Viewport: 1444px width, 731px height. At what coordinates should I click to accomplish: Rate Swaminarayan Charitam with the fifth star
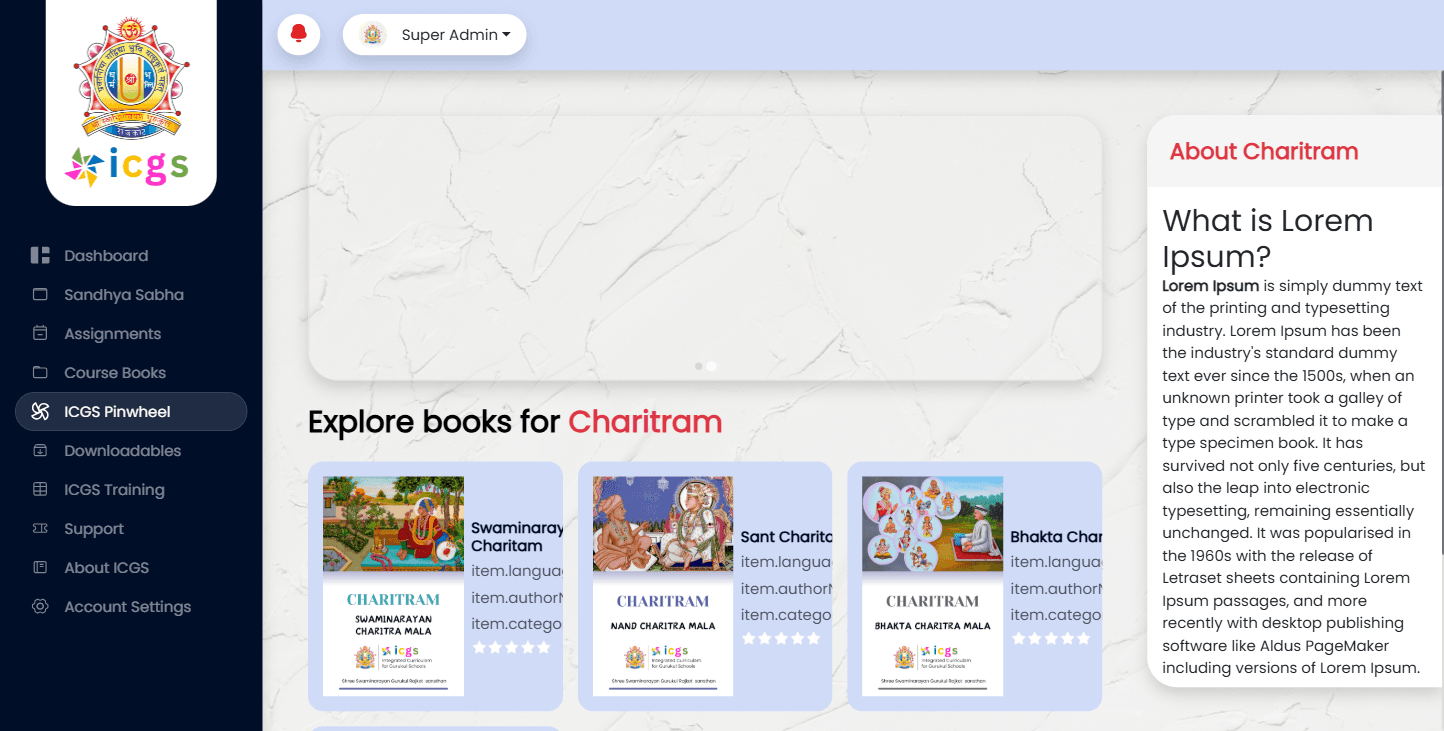pyautogui.click(x=544, y=647)
